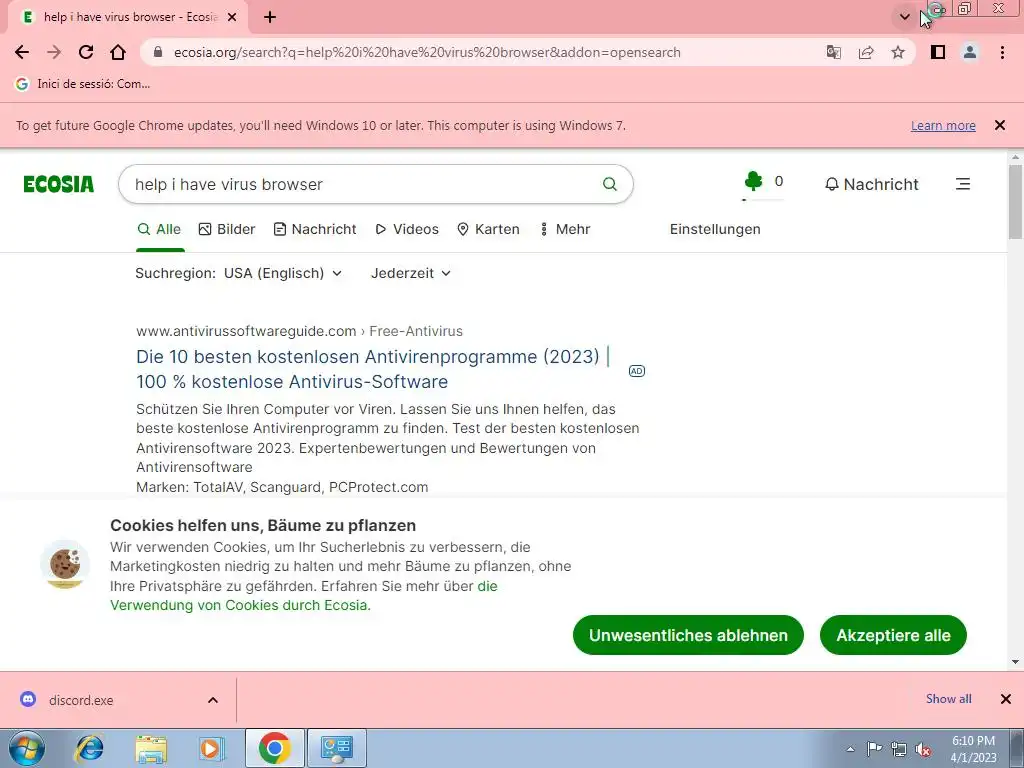1024x768 pixels.
Task: Open the Ecosia hamburger menu
Action: coord(963,184)
